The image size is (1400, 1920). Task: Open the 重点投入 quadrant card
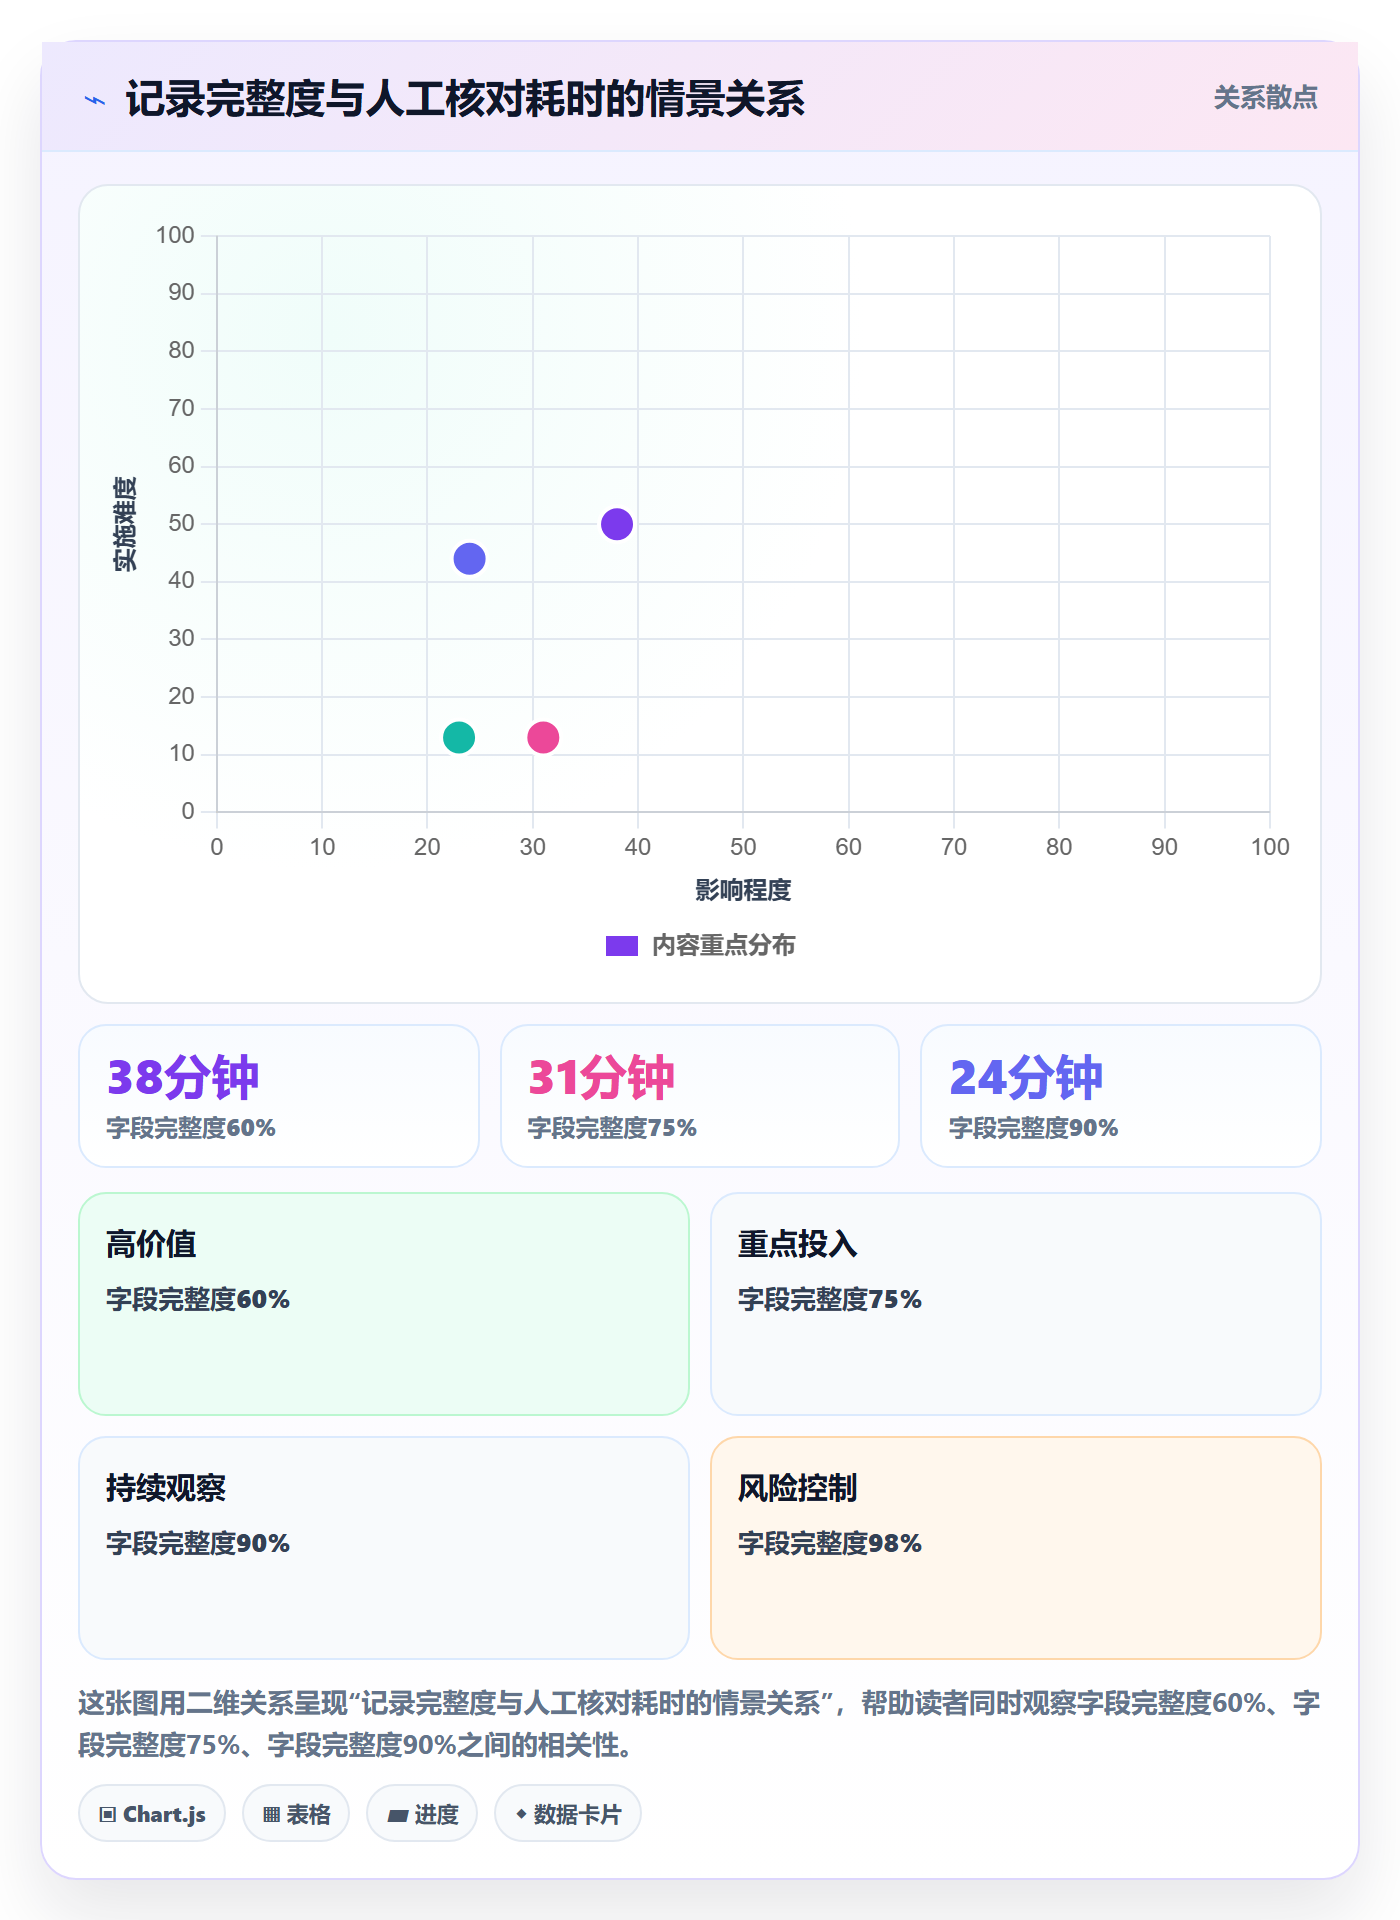point(1016,1304)
